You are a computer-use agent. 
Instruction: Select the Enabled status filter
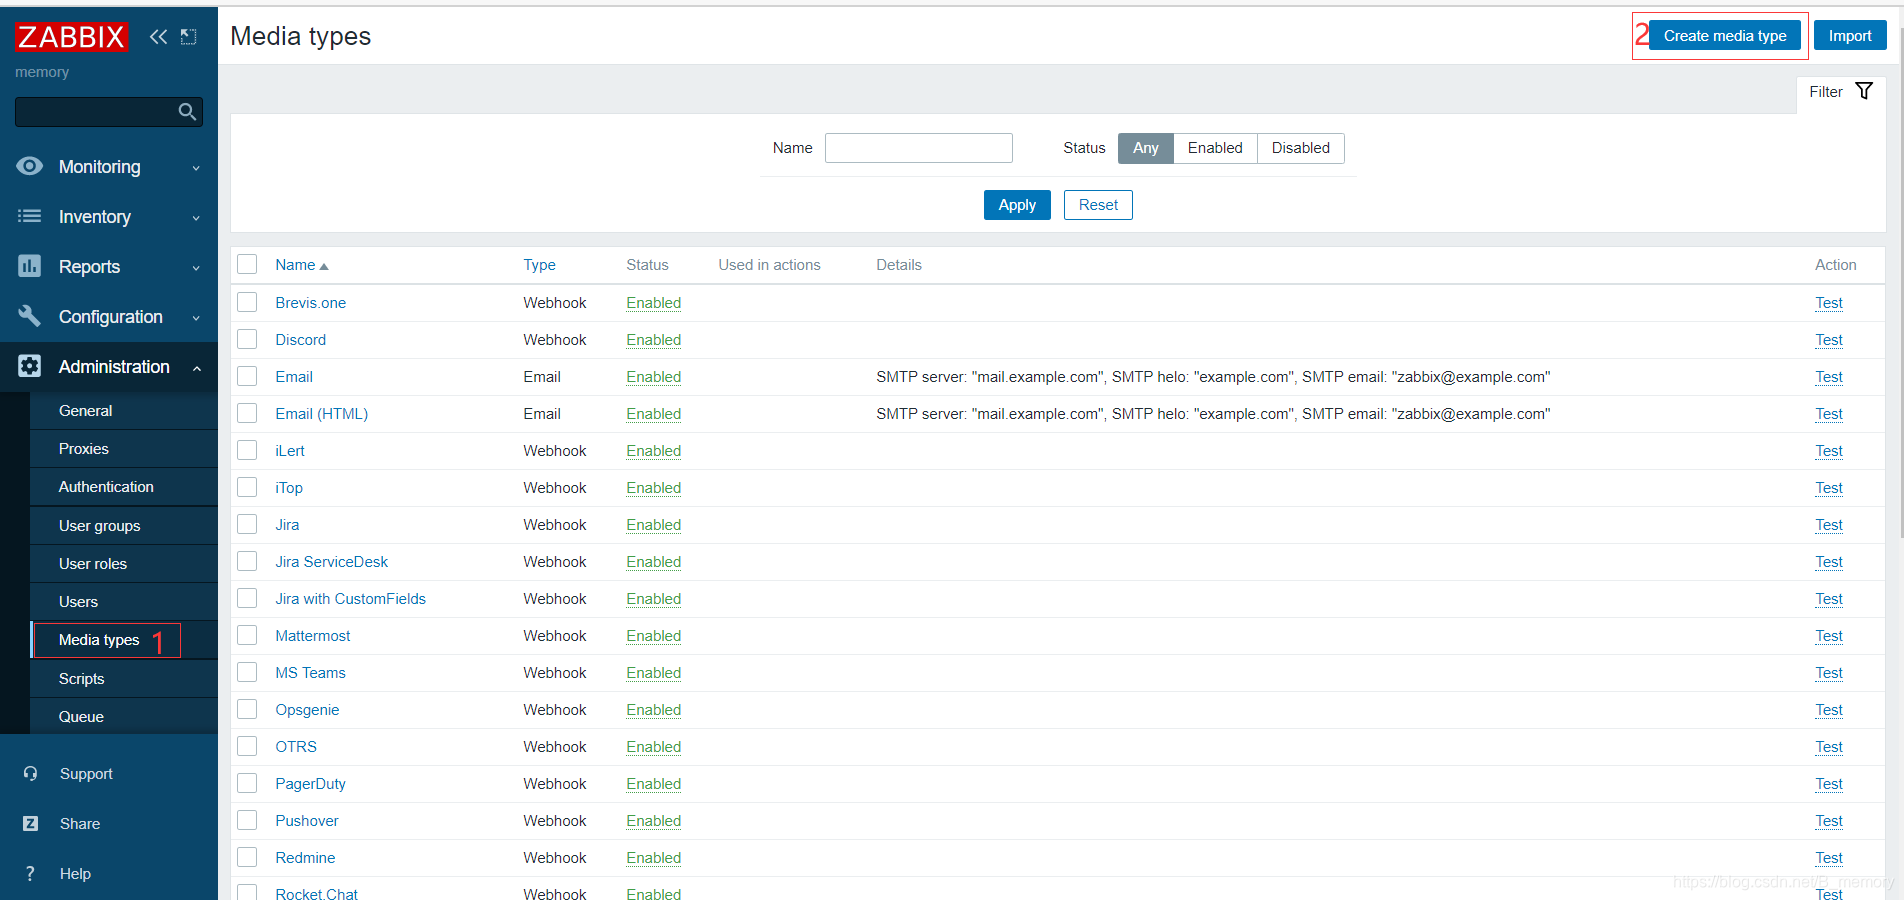coord(1215,148)
